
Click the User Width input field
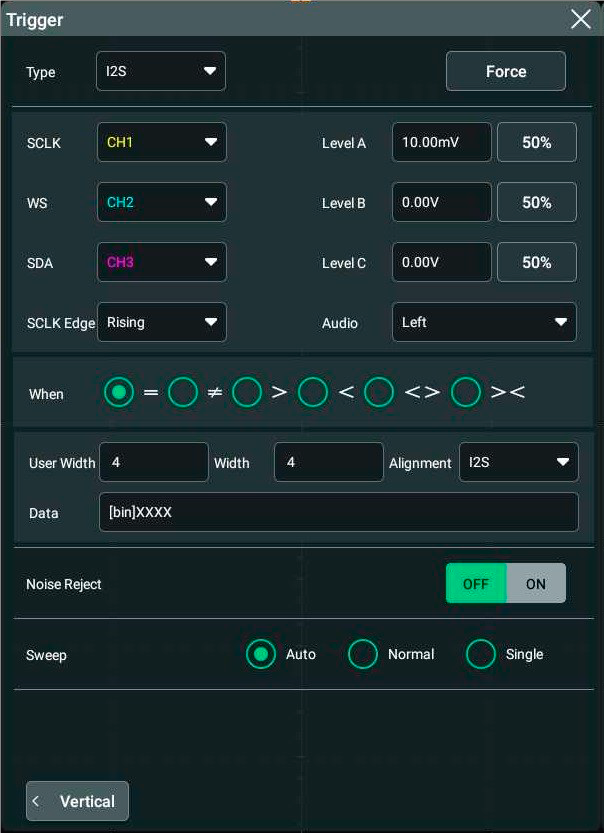coord(154,462)
